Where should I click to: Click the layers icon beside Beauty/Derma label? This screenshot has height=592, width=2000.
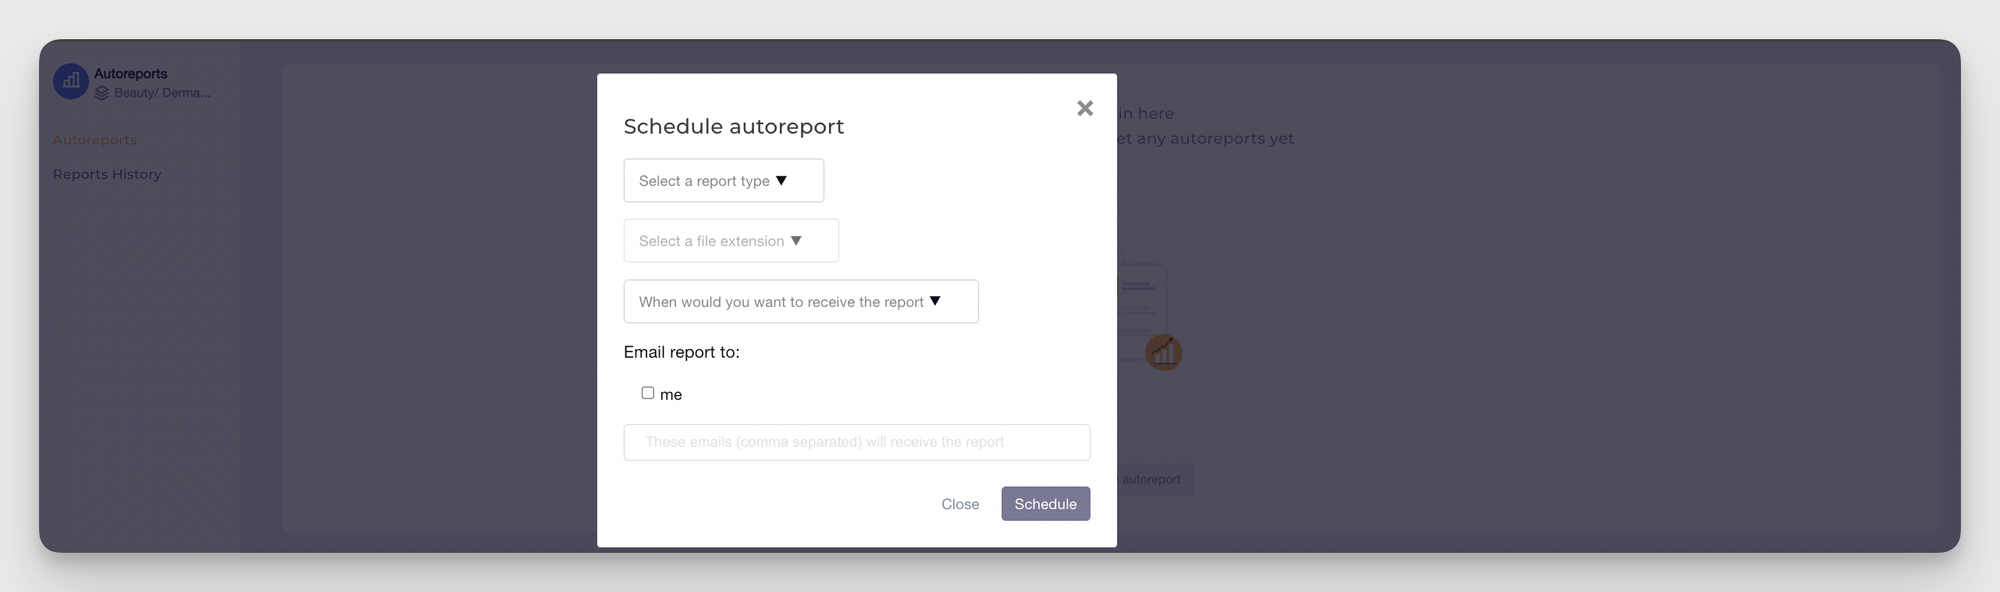(x=103, y=92)
